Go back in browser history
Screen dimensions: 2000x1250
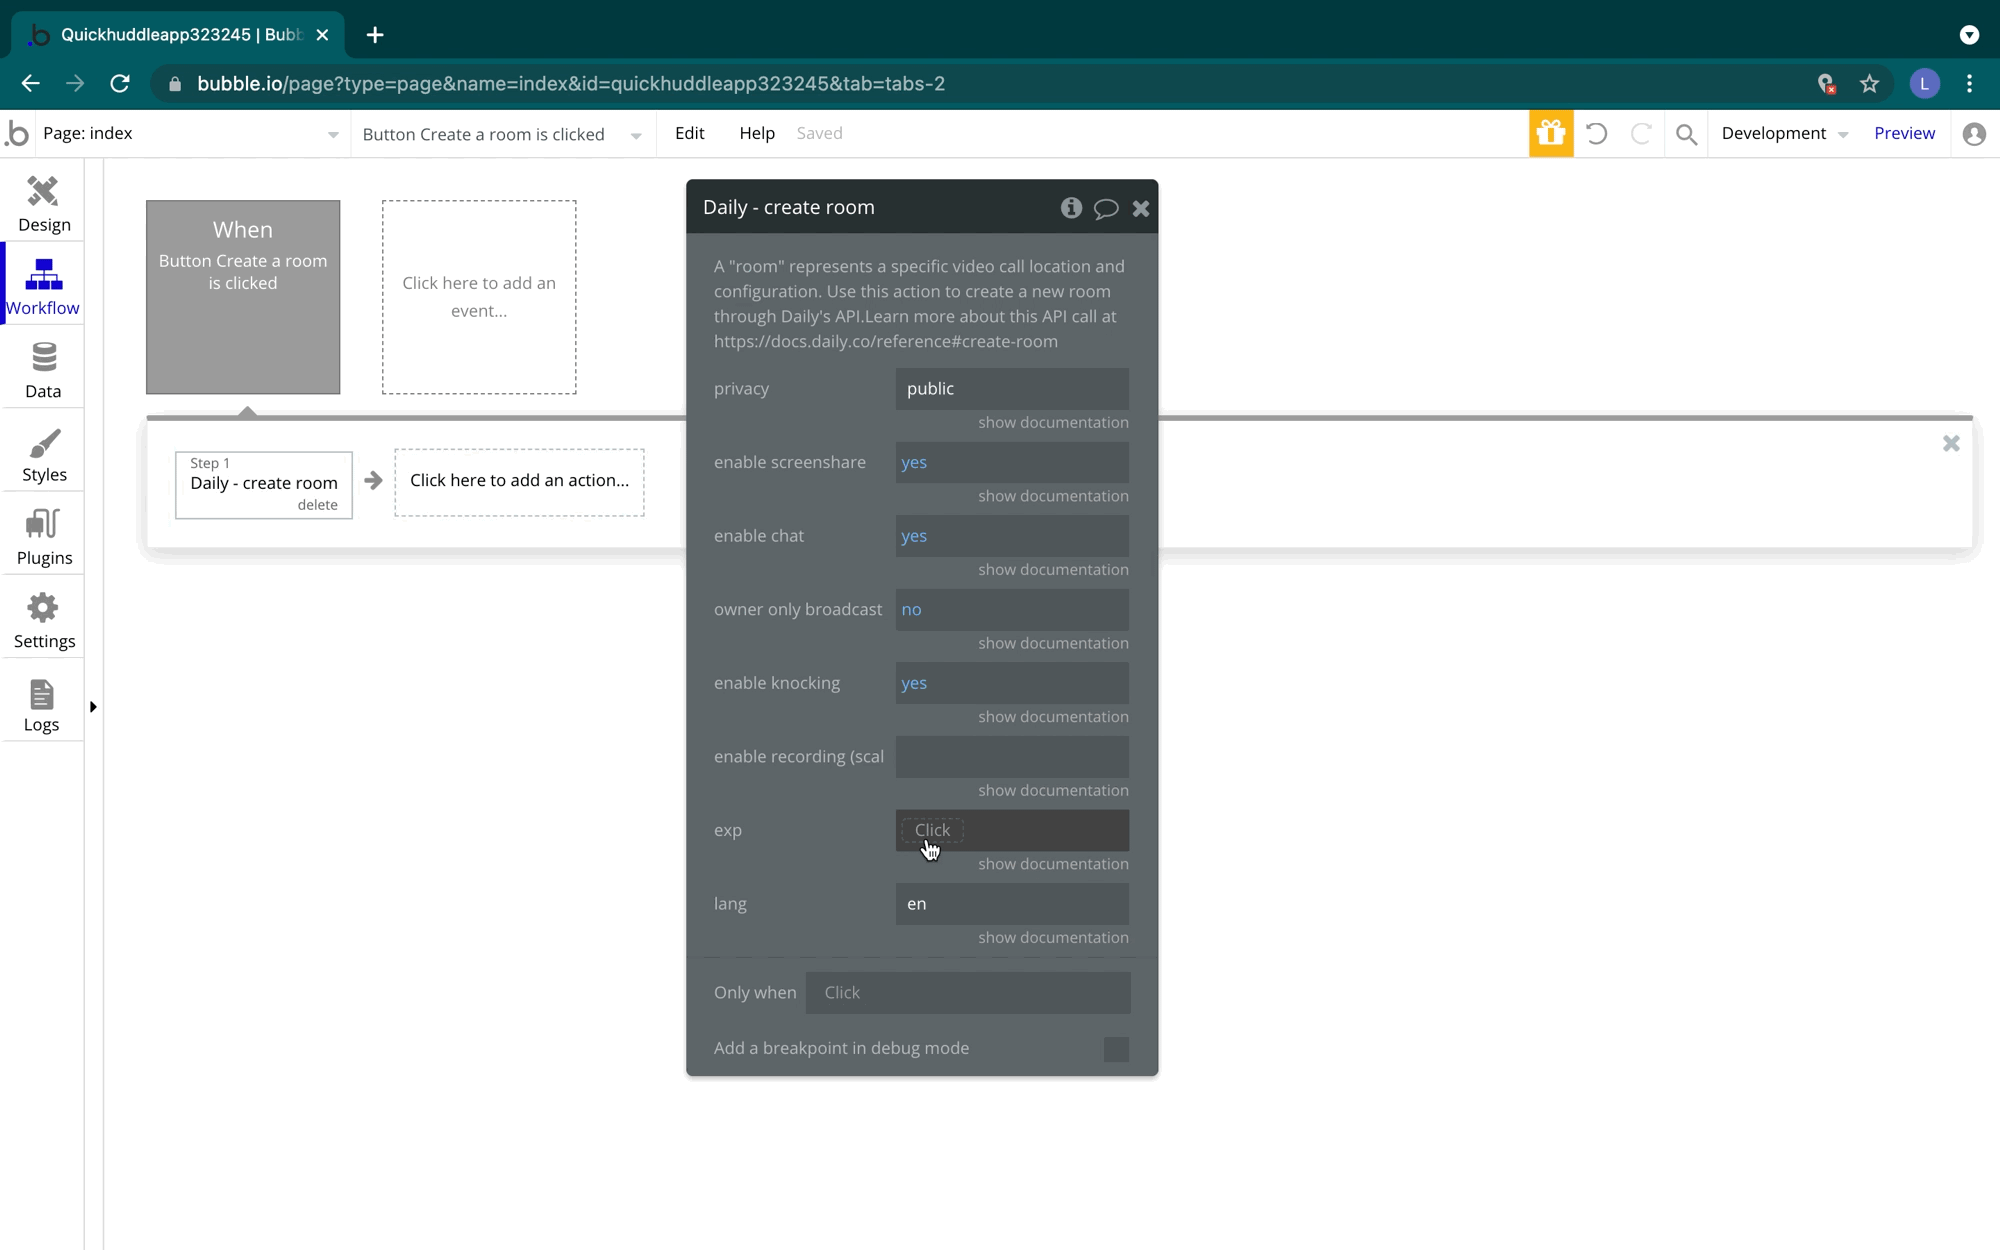click(30, 84)
